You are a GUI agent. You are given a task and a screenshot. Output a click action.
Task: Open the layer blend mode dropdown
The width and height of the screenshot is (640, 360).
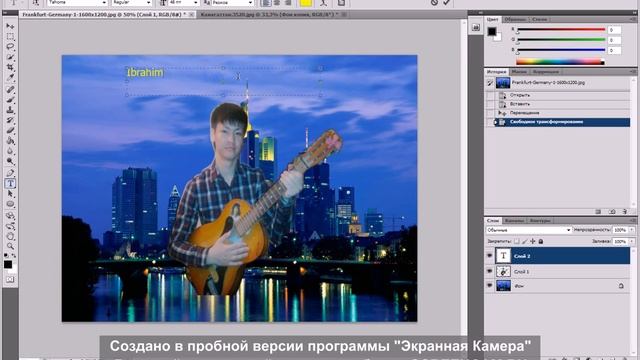pos(529,230)
